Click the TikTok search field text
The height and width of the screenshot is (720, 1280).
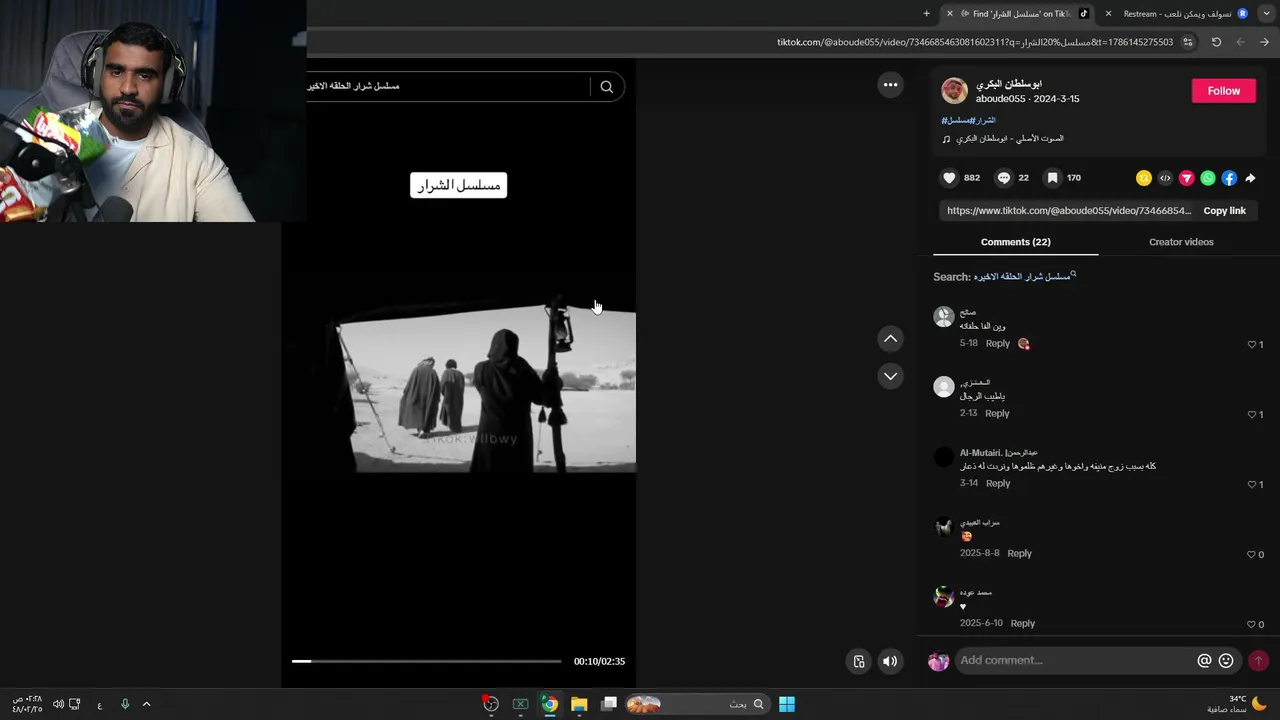[354, 86]
